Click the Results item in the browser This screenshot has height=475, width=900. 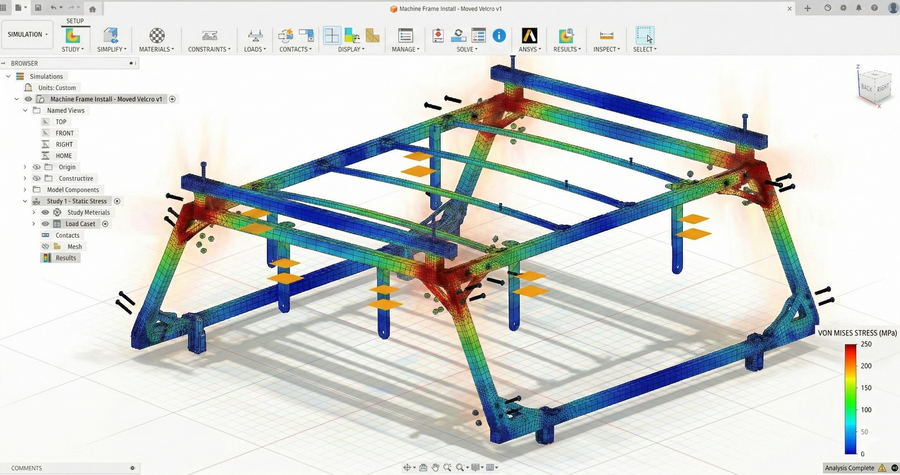click(x=65, y=258)
